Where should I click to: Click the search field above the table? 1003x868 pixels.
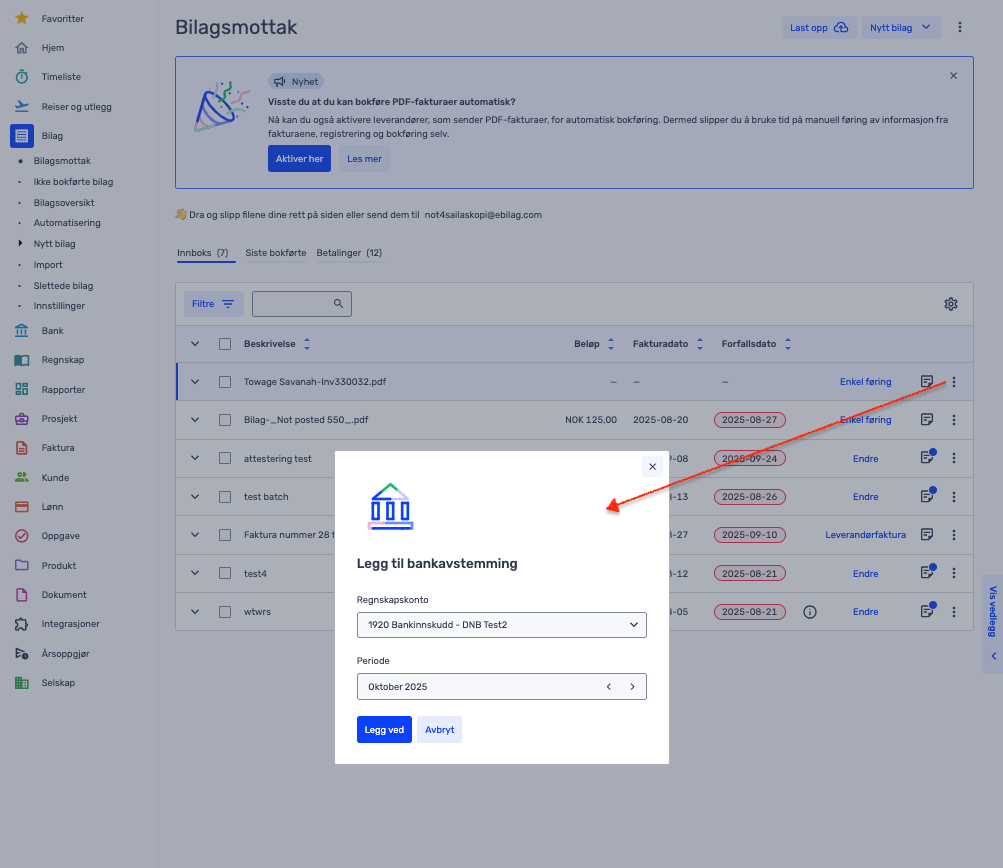[293, 304]
